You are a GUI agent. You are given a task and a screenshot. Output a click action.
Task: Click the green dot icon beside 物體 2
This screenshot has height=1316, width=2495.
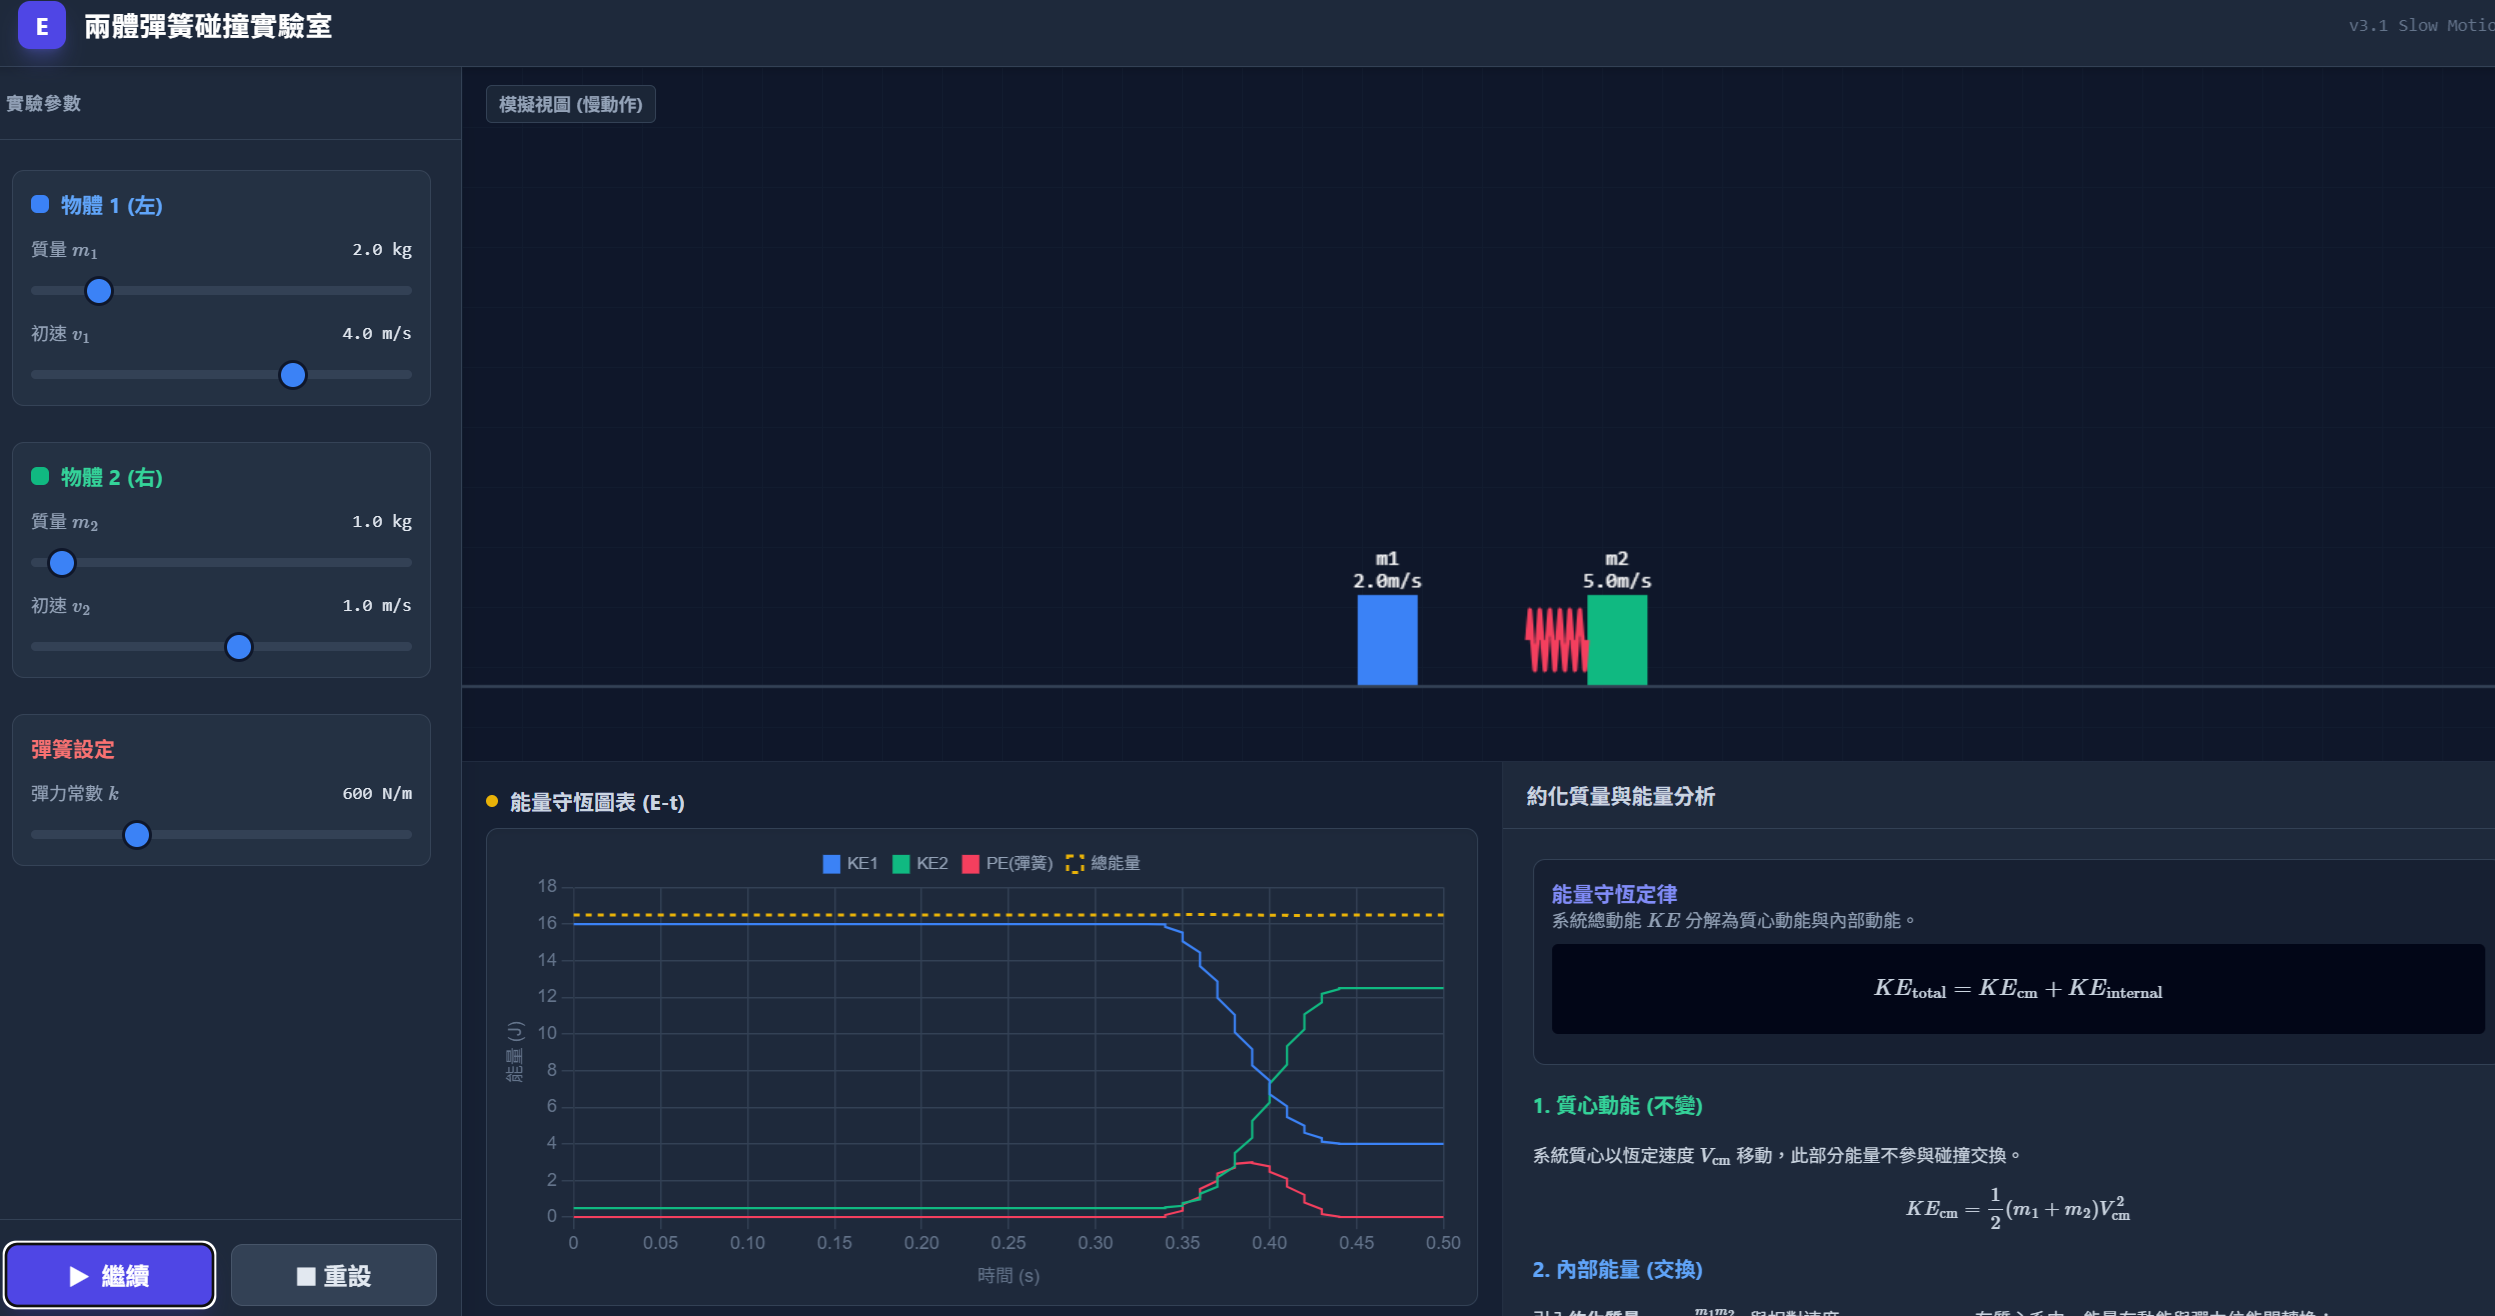(x=39, y=476)
